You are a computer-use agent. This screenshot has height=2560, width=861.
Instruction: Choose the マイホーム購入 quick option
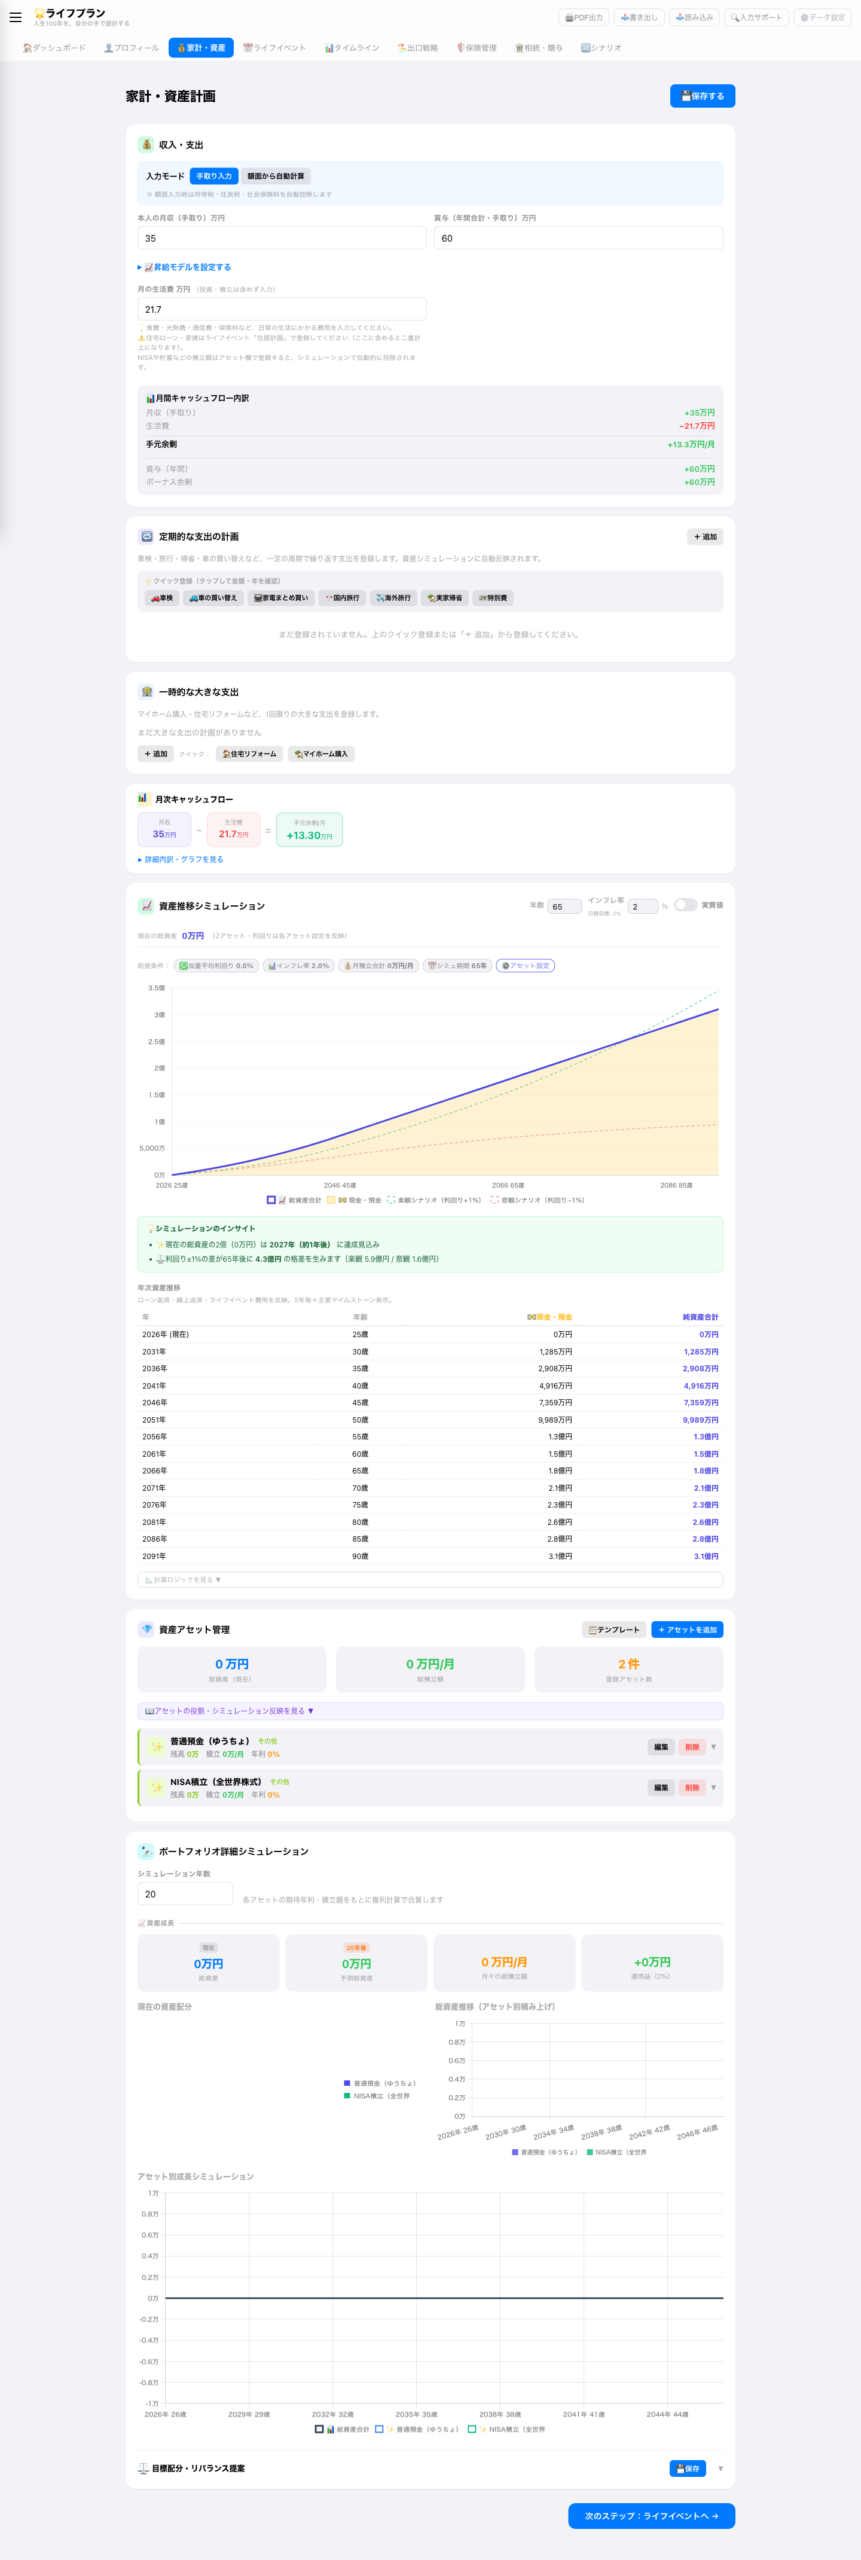coord(321,754)
